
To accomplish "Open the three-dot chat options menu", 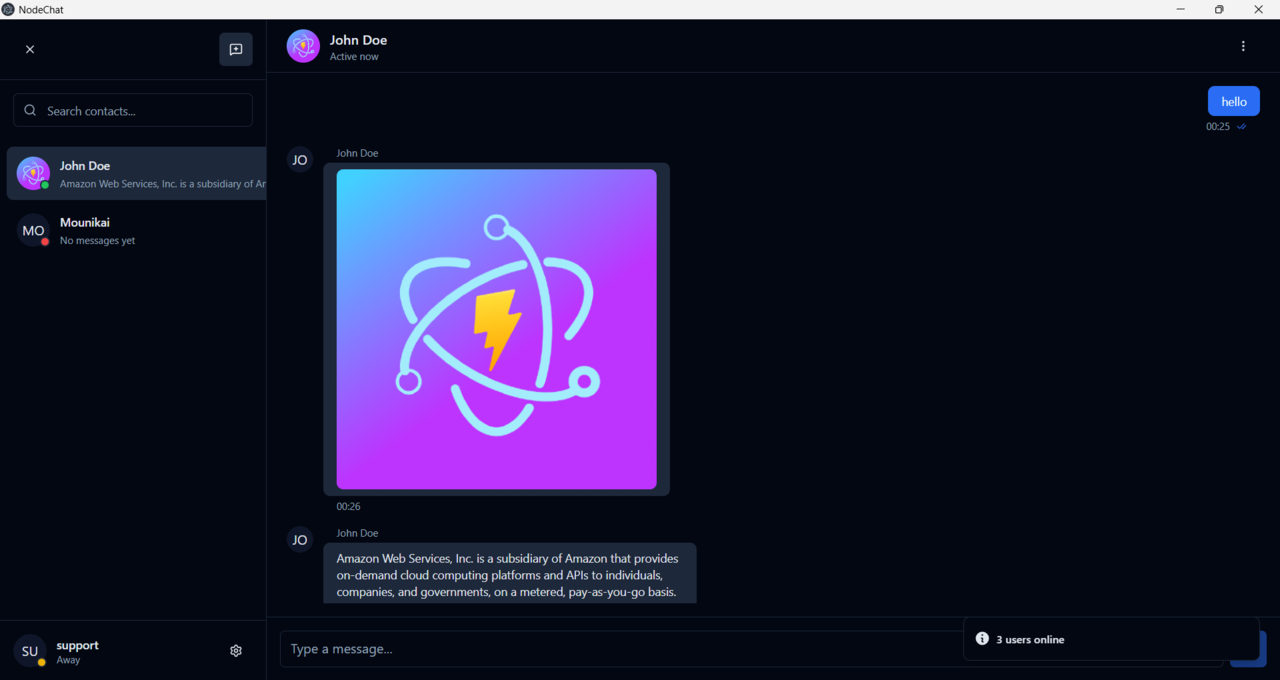I will [x=1243, y=46].
